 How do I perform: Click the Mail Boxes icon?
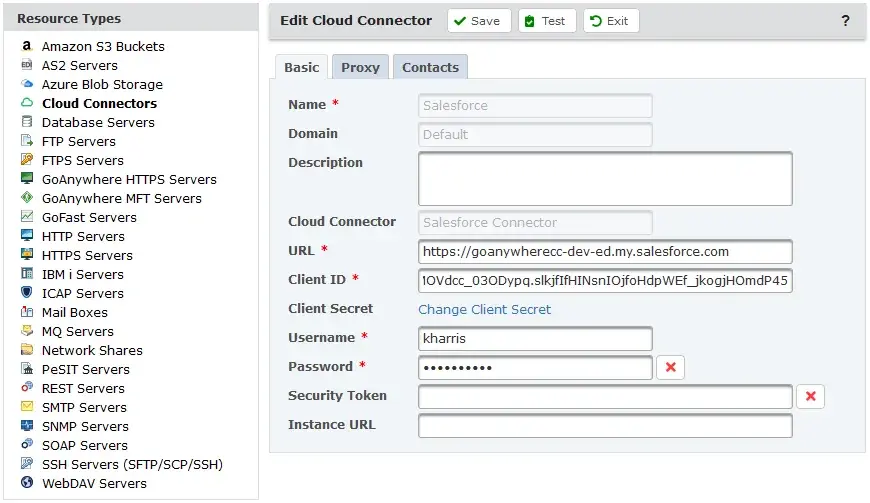[x=27, y=312]
